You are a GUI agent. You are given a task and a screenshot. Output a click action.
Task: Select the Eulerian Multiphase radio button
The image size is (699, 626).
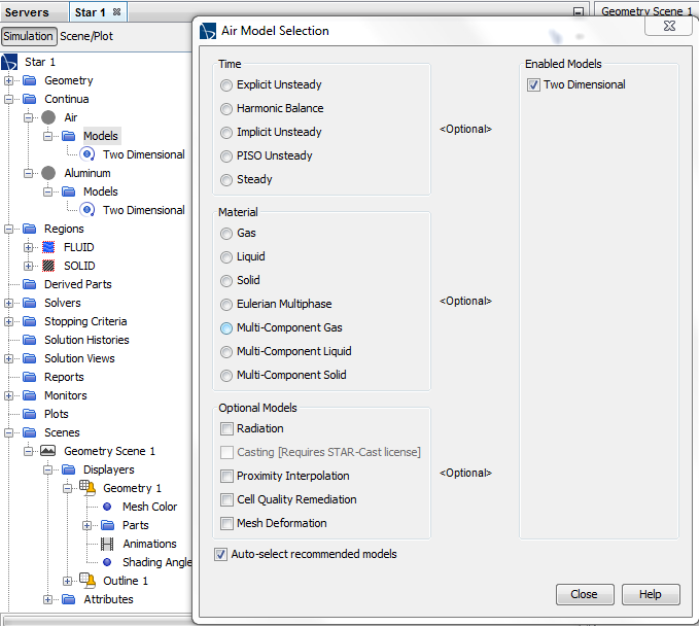[226, 305]
